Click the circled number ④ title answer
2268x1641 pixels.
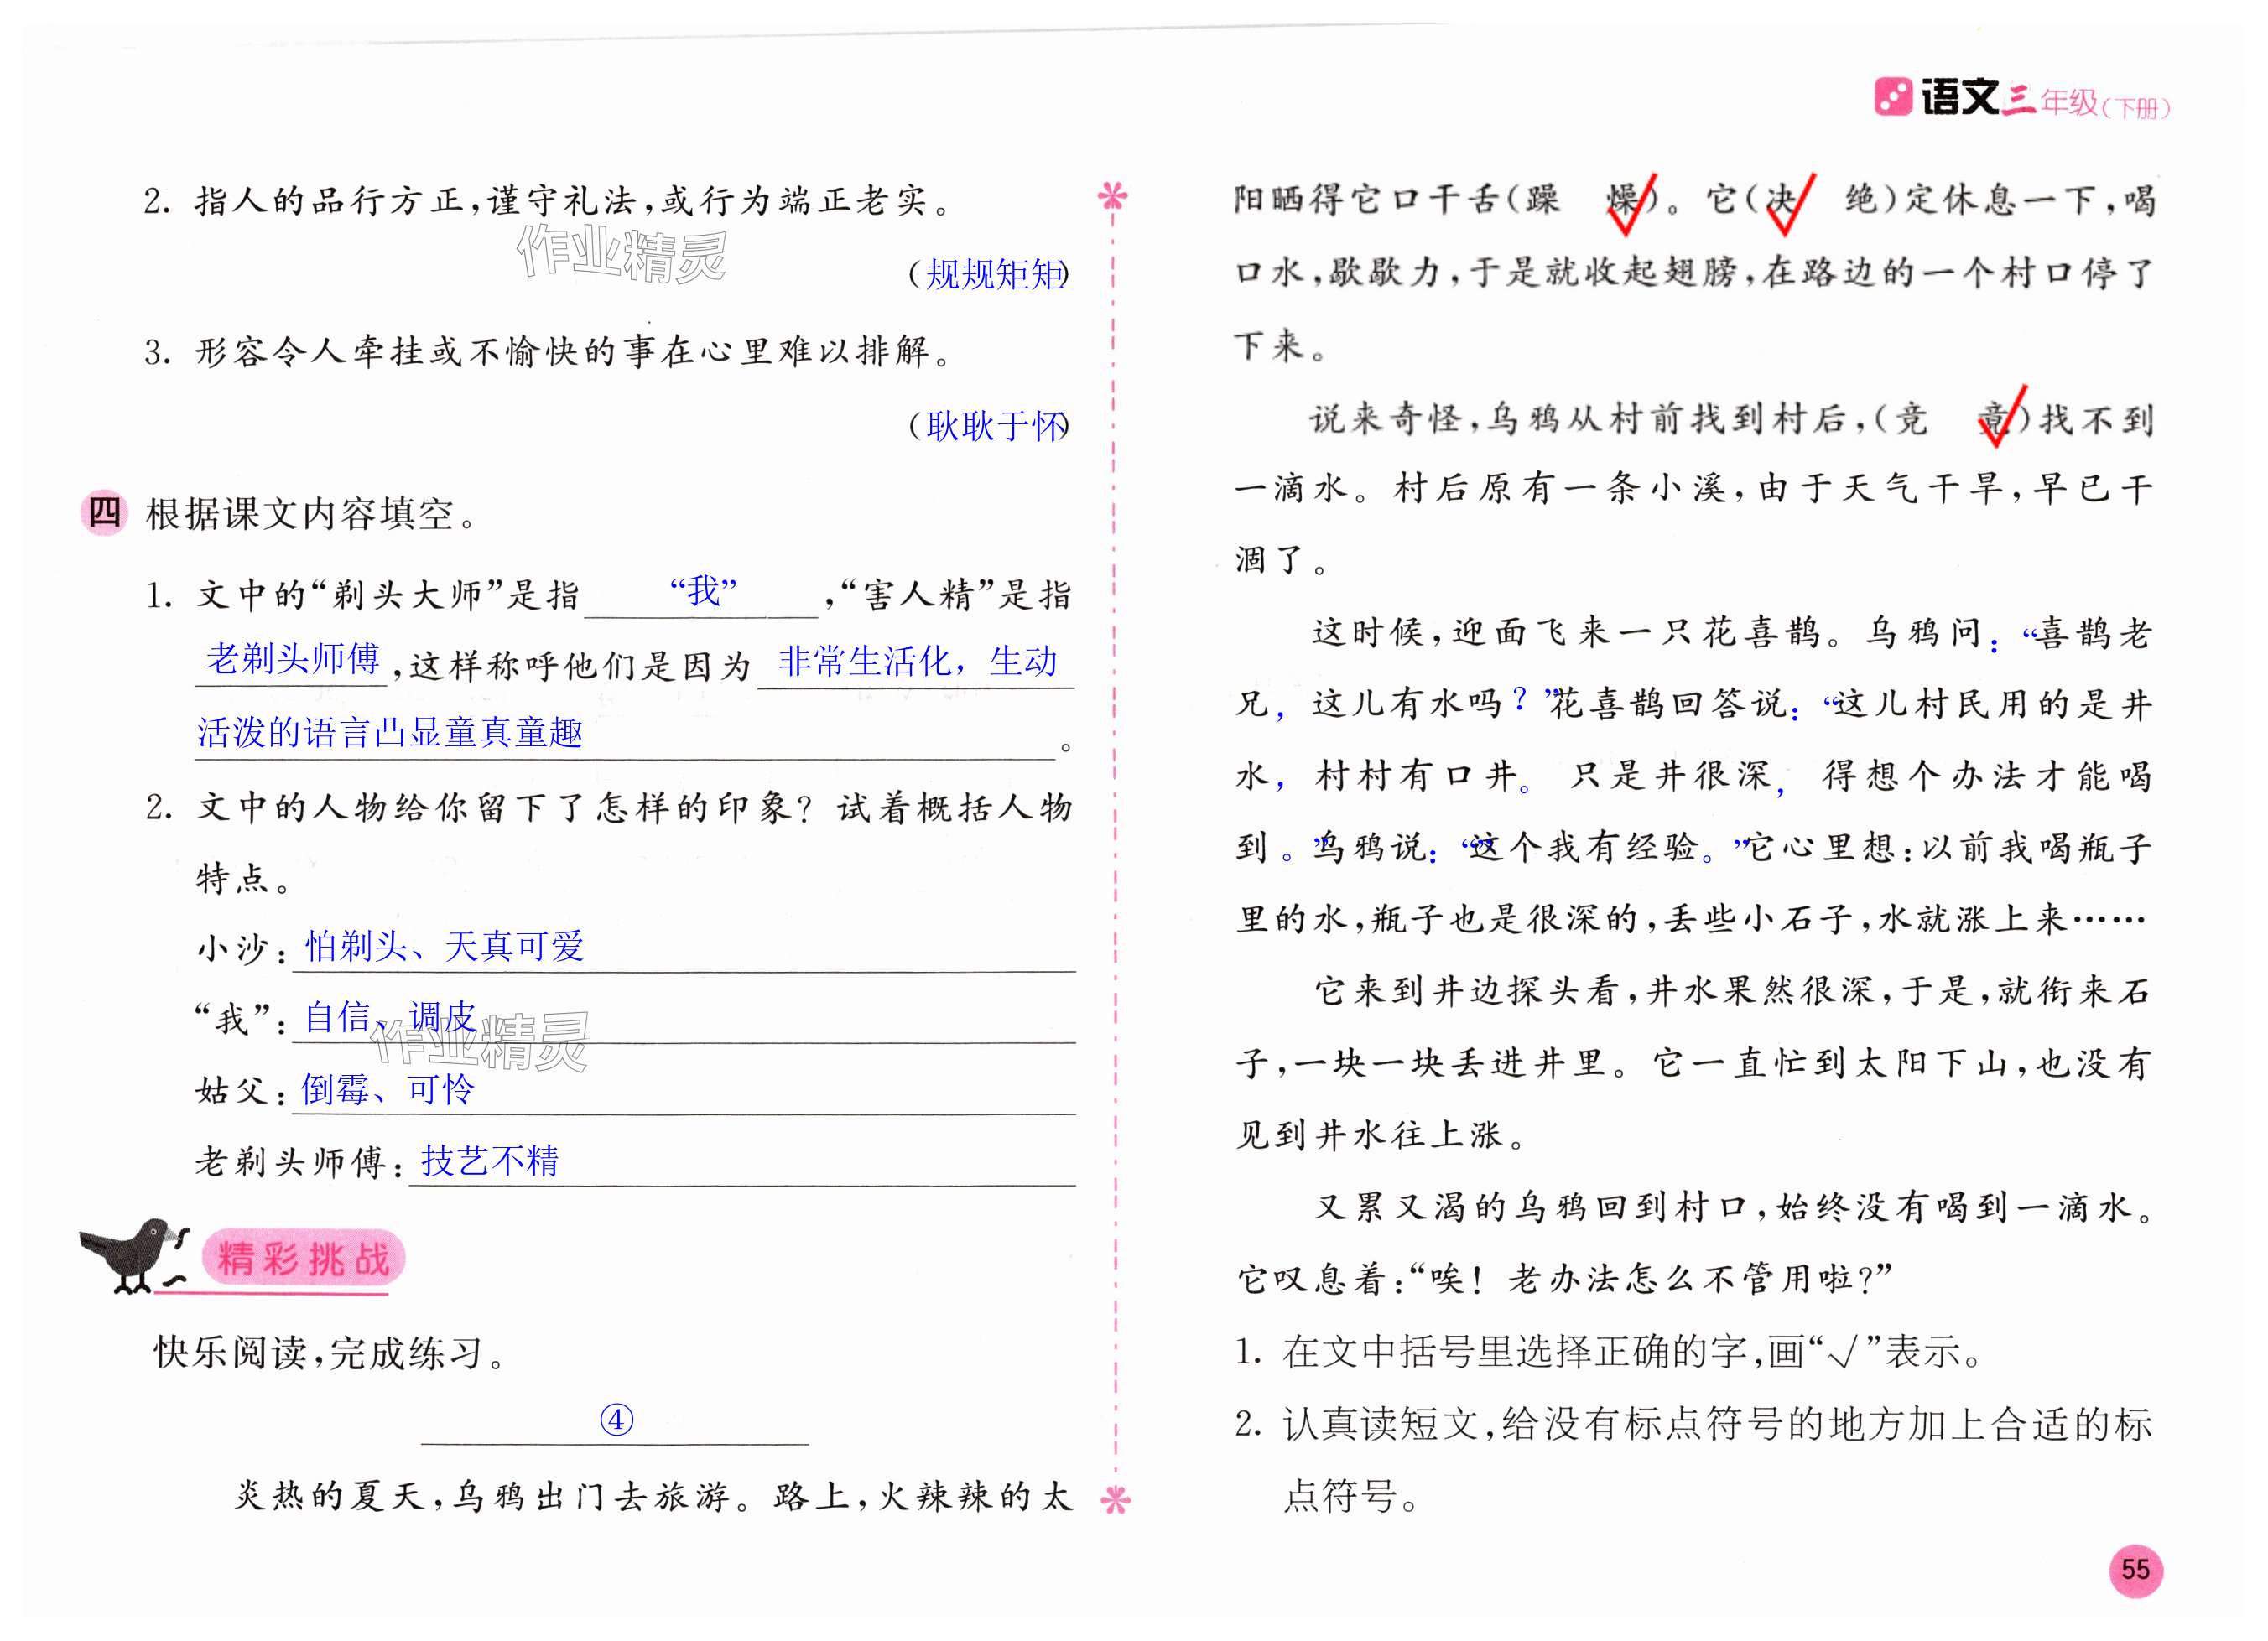click(x=616, y=1420)
